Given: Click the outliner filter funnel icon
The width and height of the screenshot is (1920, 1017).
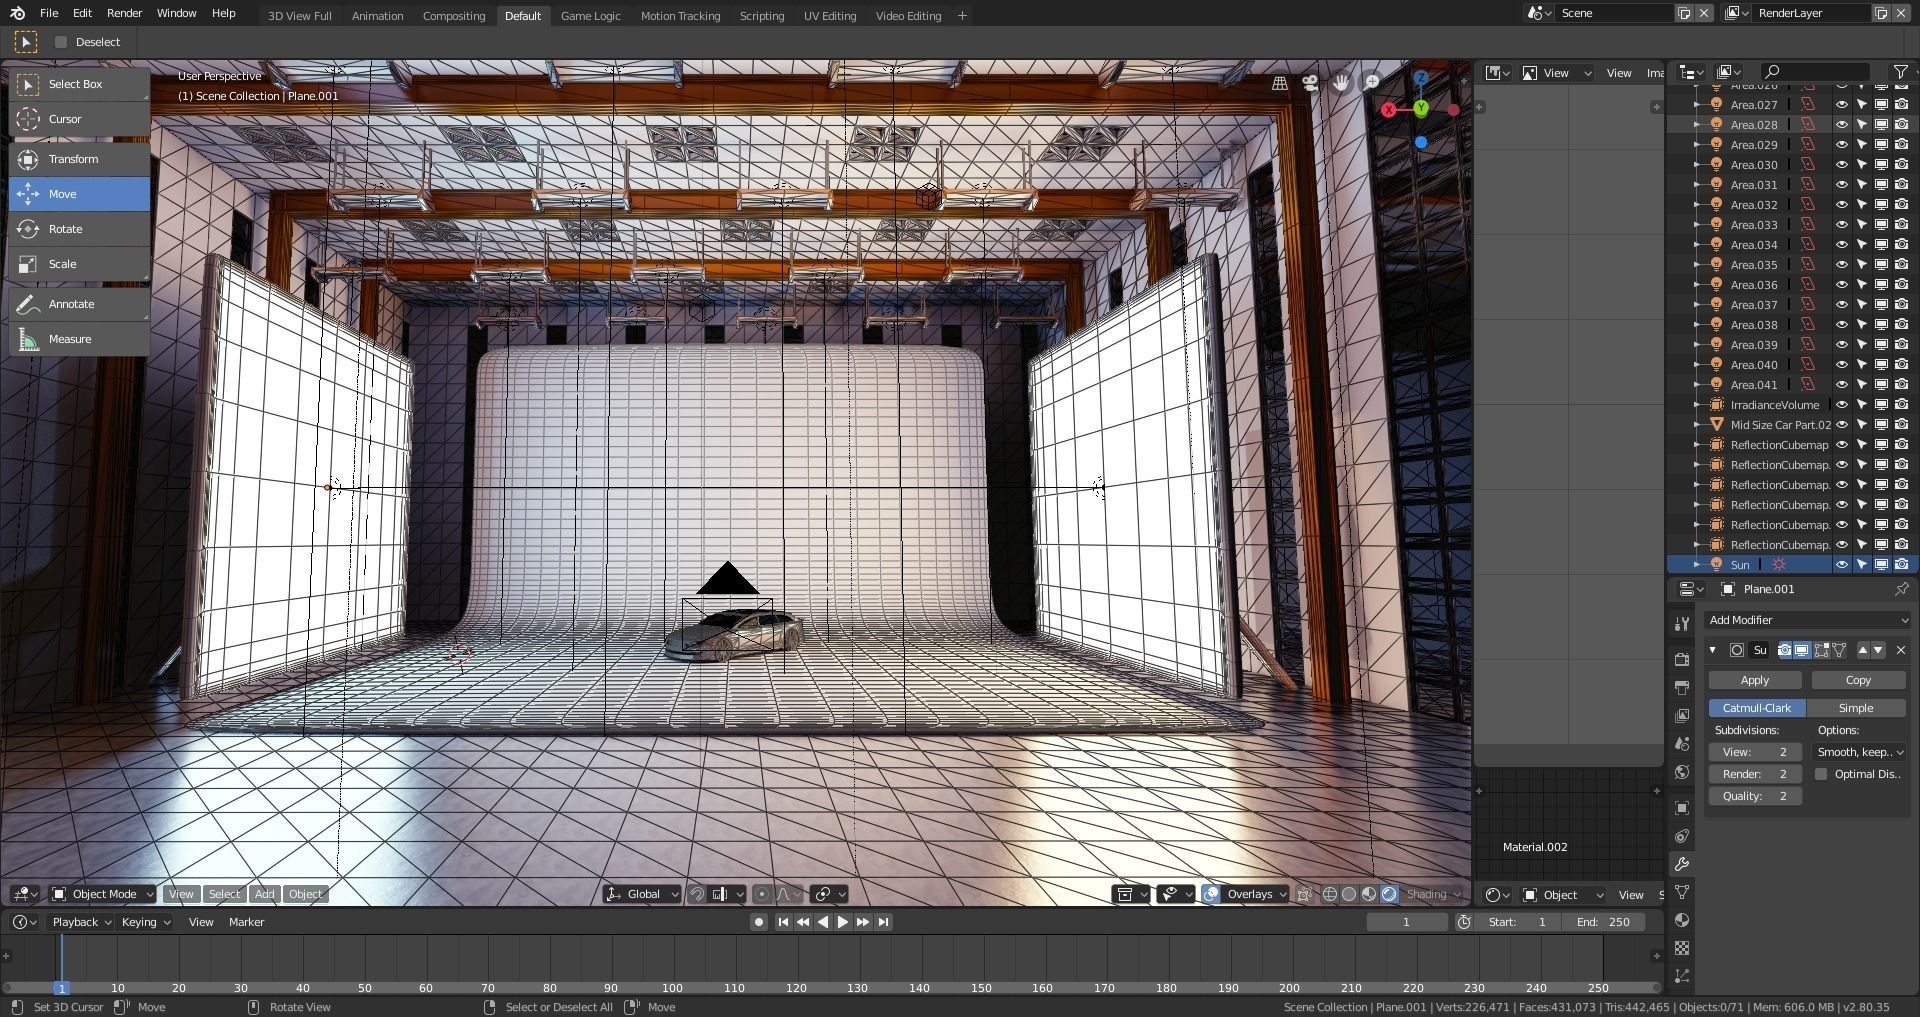Looking at the screenshot, I should coord(1900,72).
